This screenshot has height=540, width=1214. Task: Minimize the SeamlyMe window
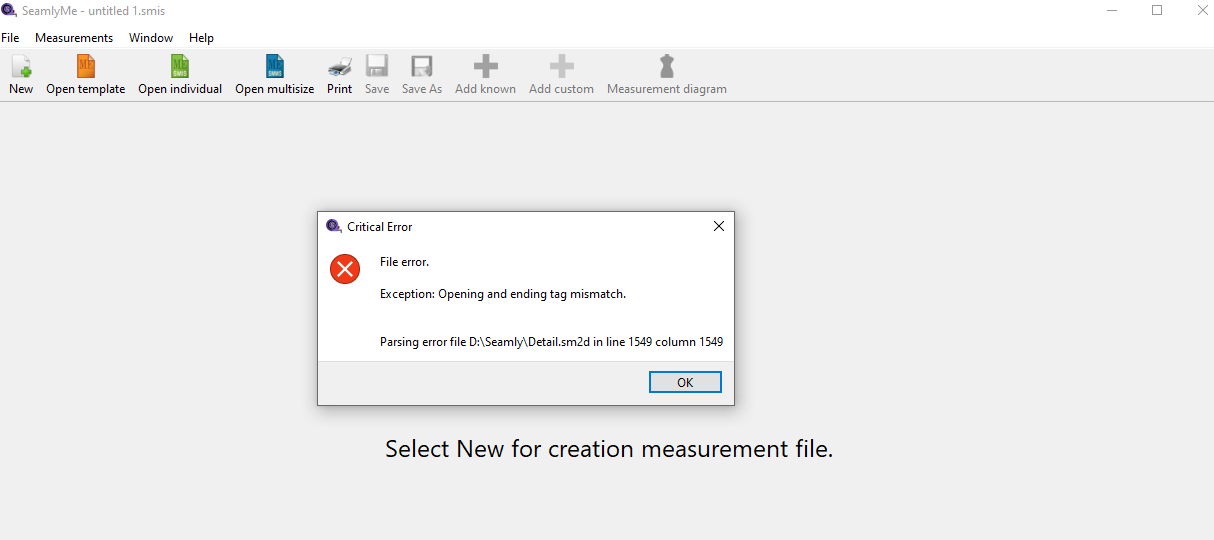click(x=1111, y=10)
